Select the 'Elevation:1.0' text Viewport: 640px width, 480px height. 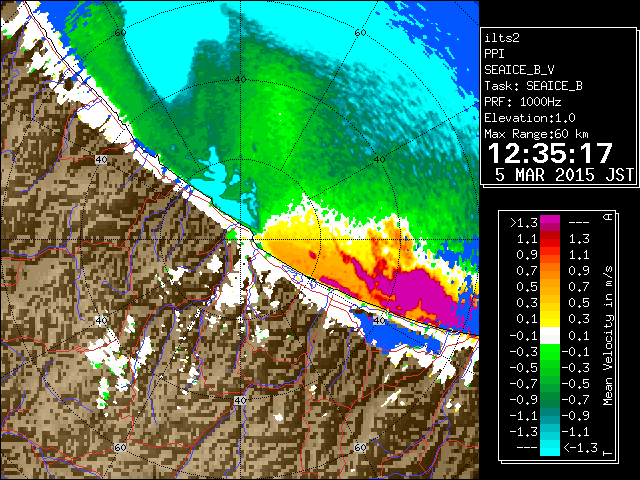click(530, 118)
